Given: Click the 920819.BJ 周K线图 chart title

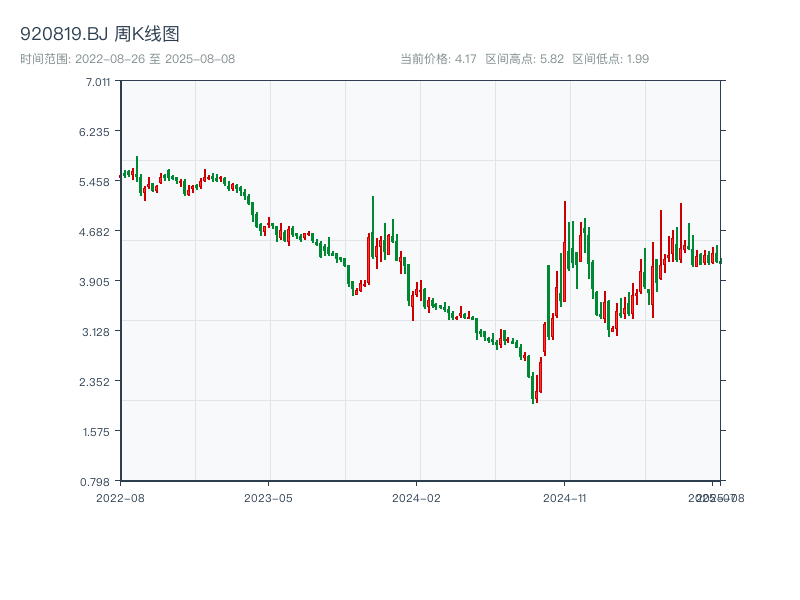Looking at the screenshot, I should click(100, 35).
